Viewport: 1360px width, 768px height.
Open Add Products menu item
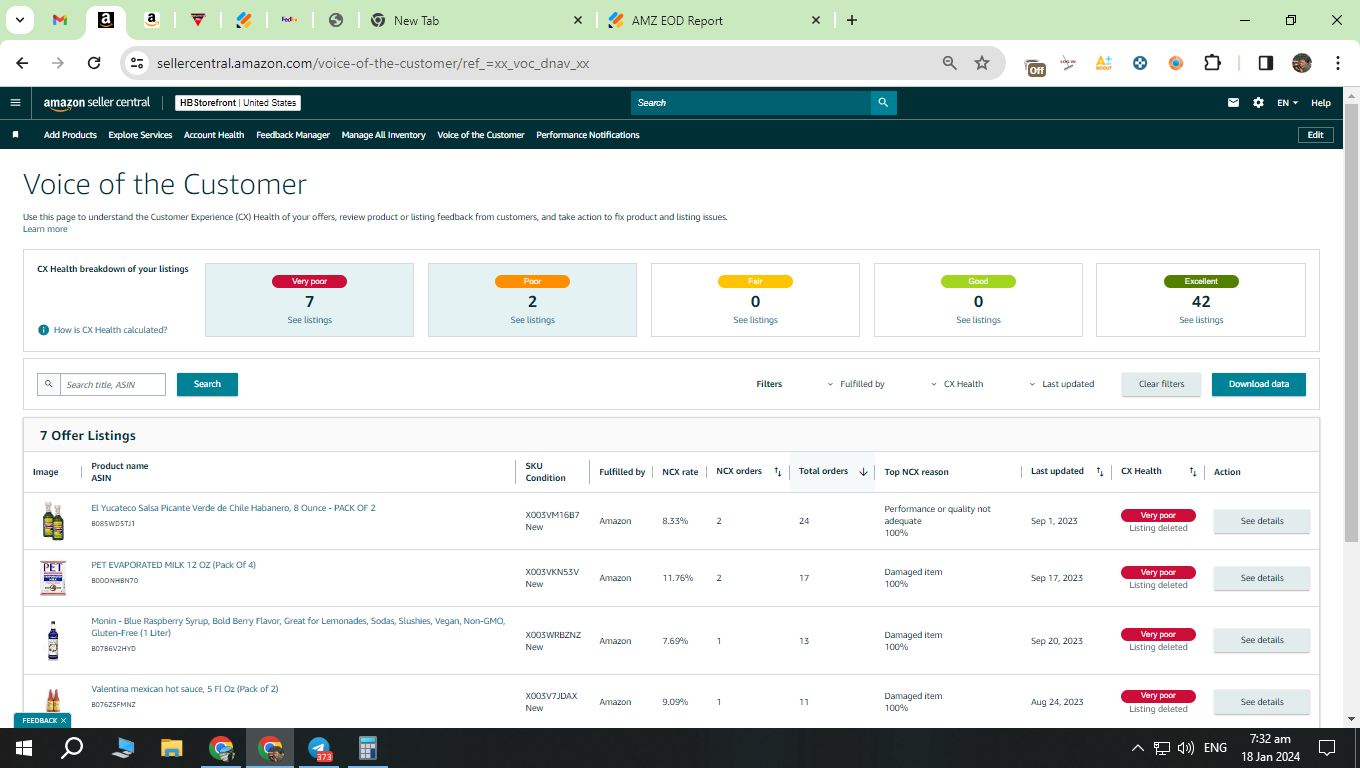(70, 135)
